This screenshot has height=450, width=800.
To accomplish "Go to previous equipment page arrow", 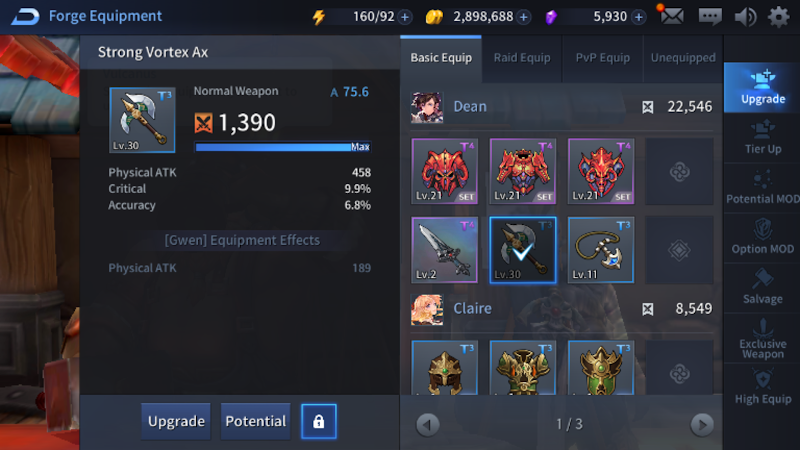I will [x=428, y=424].
